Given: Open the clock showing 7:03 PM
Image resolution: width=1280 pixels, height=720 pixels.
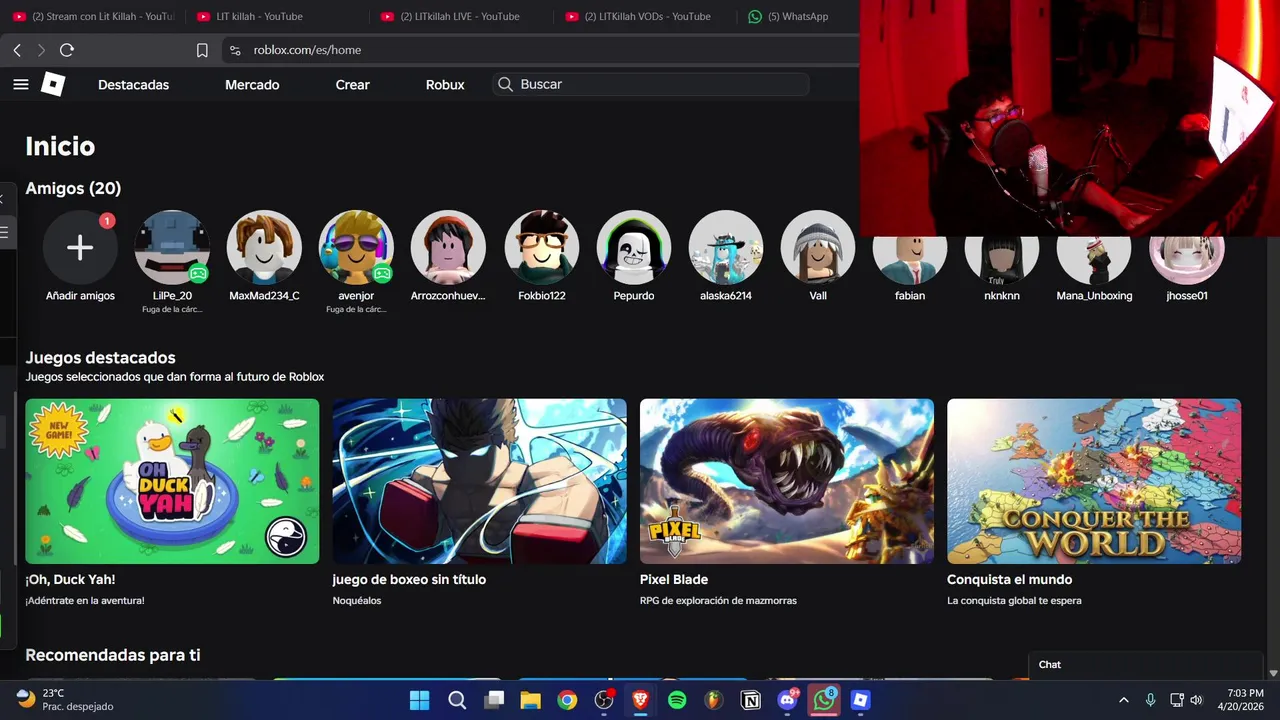Looking at the screenshot, I should (1243, 700).
